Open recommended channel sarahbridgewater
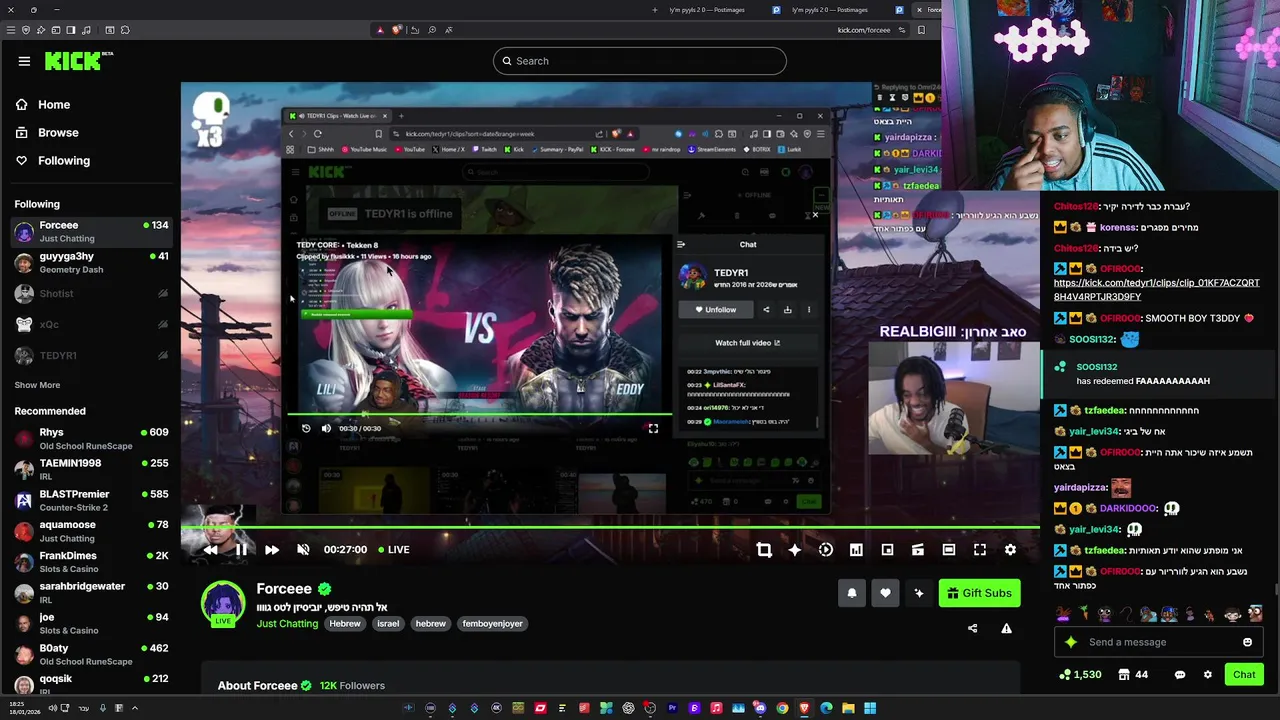The width and height of the screenshot is (1280, 720). [90, 592]
